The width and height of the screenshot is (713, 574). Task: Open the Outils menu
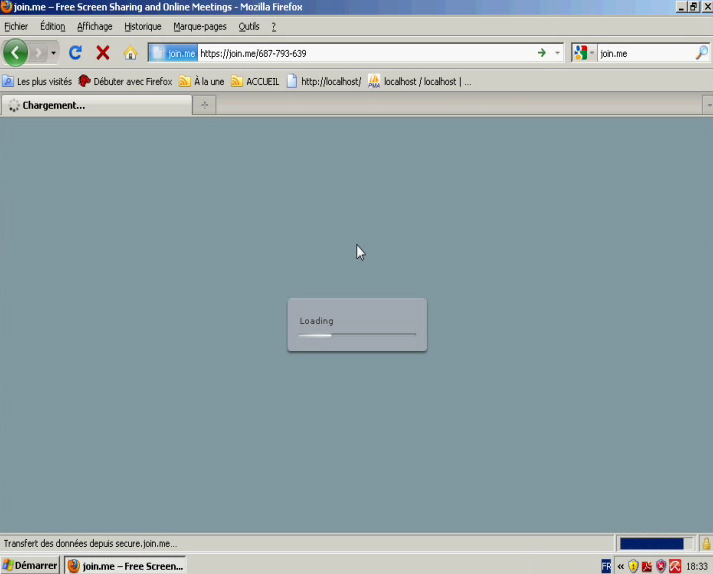(249, 26)
